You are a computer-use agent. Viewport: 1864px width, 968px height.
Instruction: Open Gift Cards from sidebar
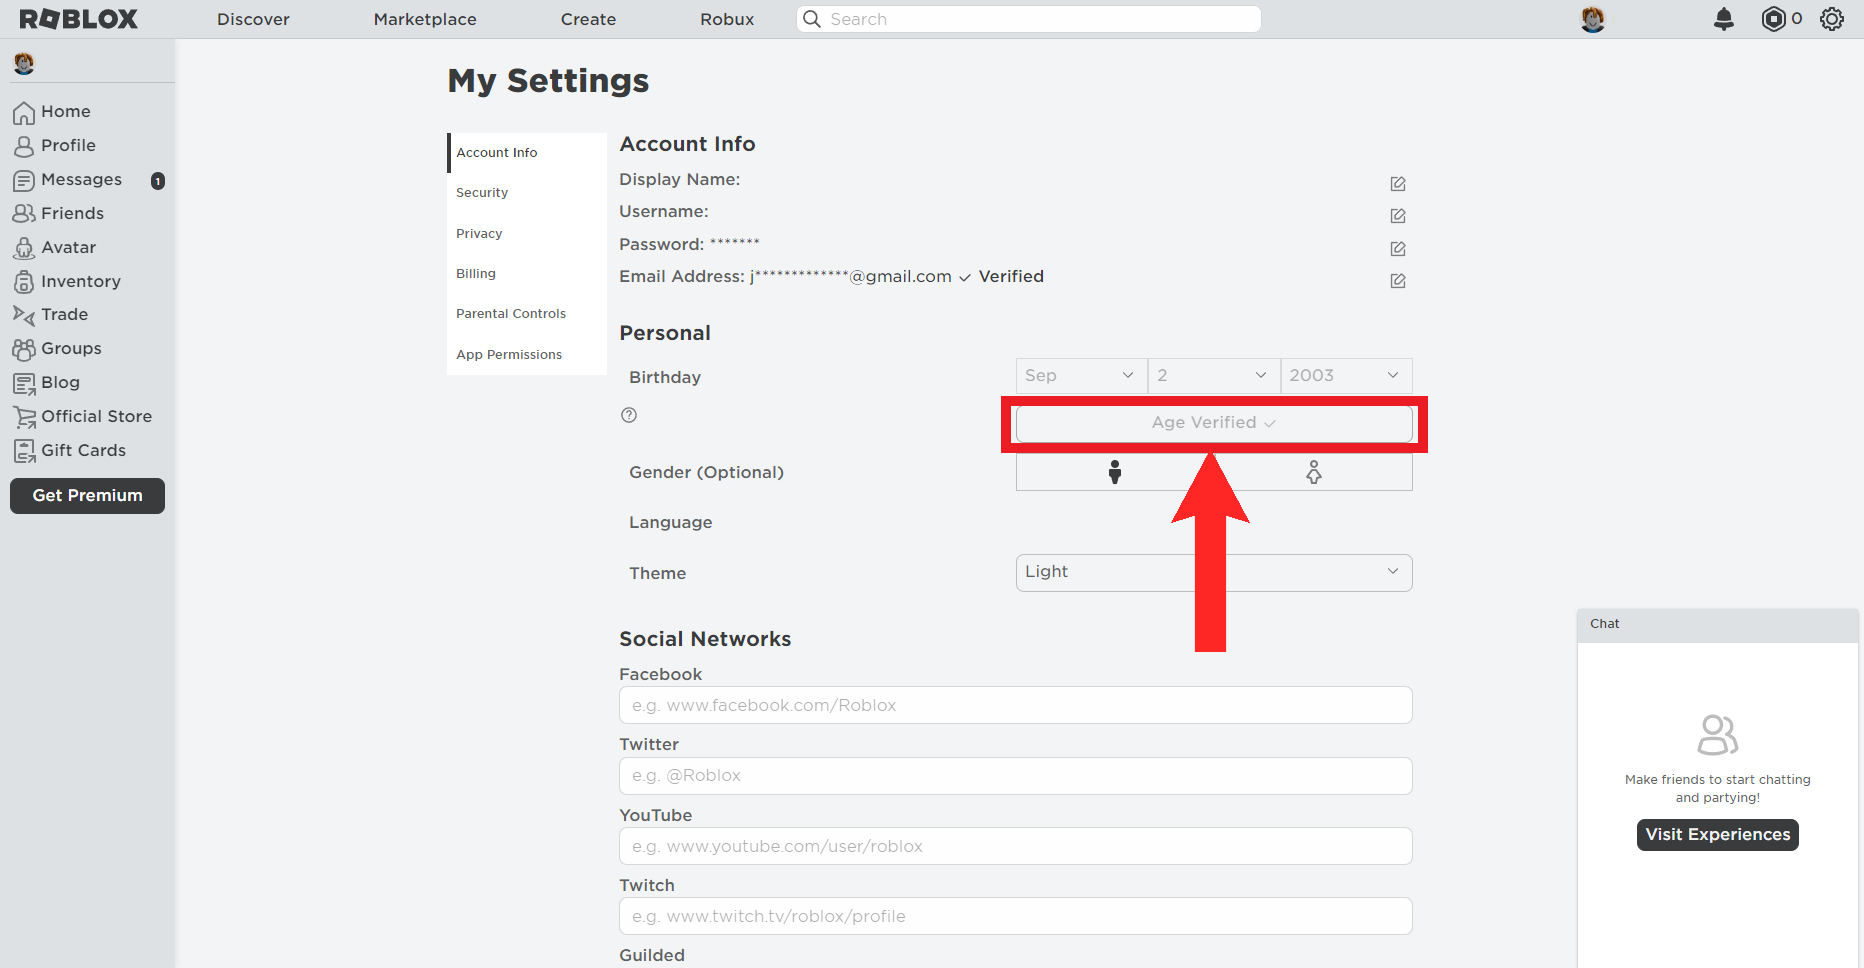69,451
